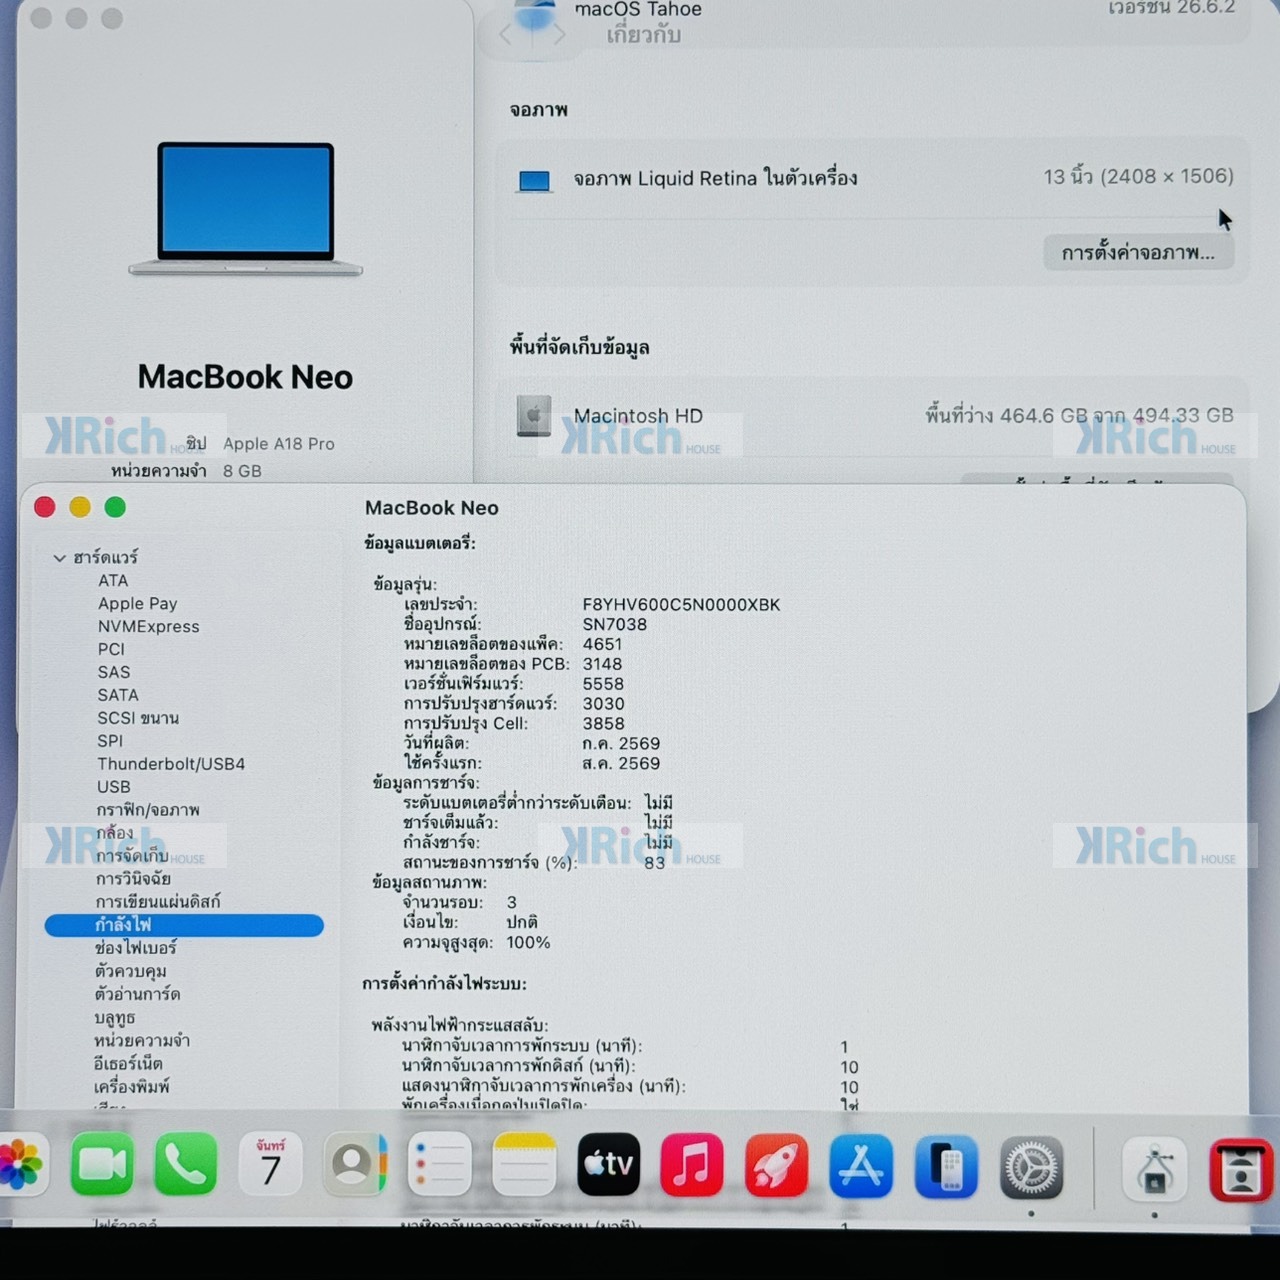The image size is (1280, 1280).
Task: Click the 8 GB memory value
Action: coord(242,471)
